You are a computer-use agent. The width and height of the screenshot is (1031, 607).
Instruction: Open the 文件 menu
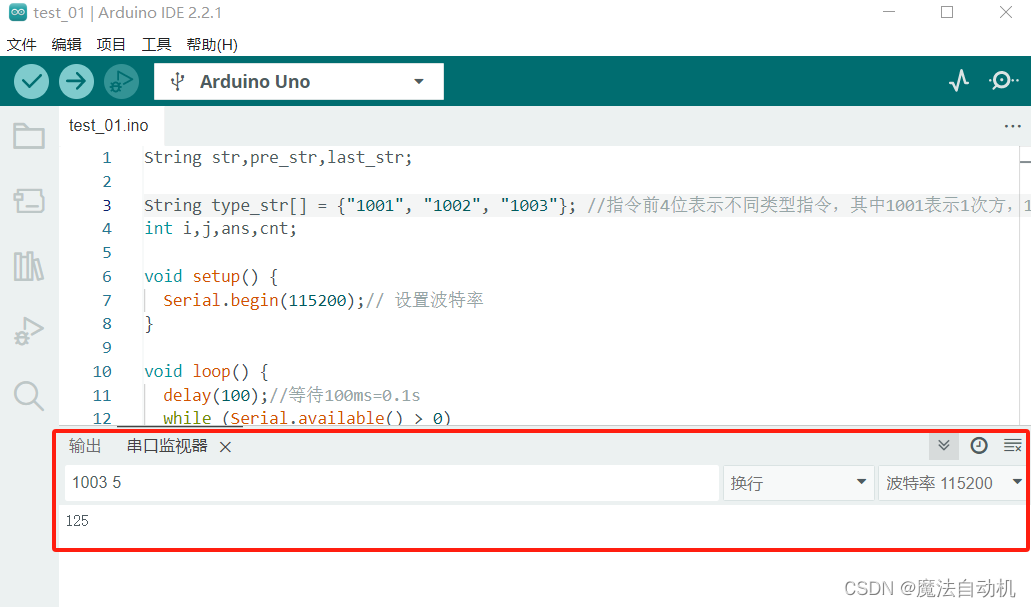pyautogui.click(x=22, y=45)
